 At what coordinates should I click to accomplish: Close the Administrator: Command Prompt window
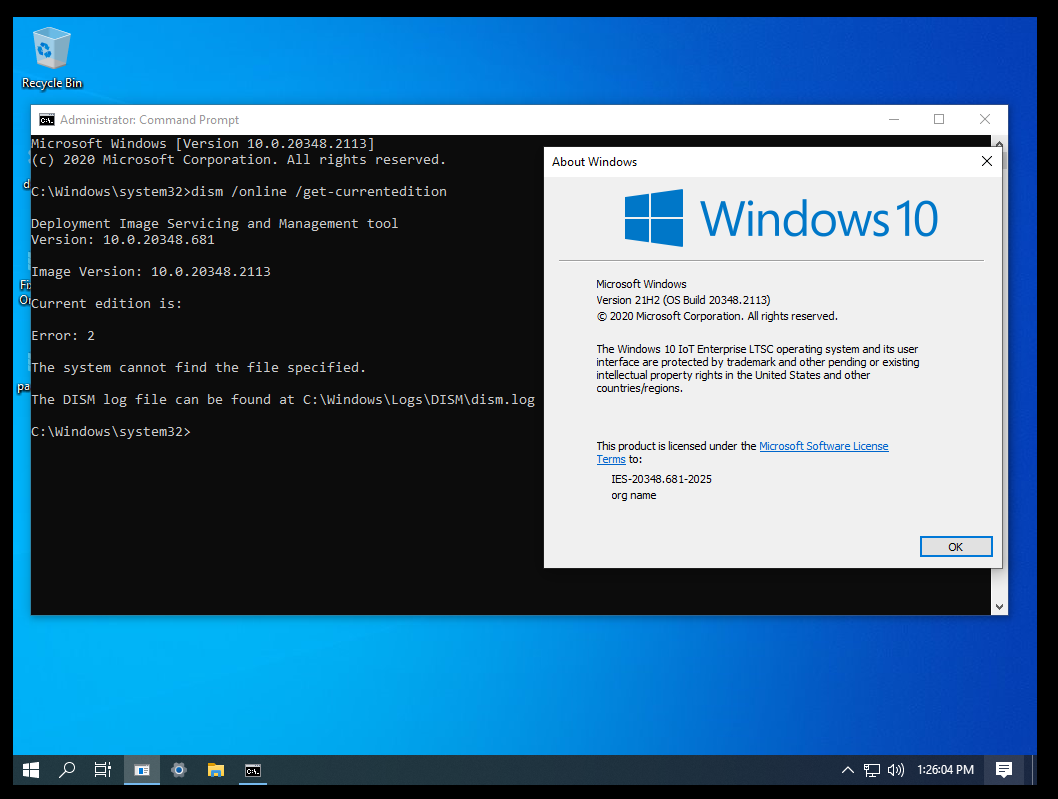click(x=984, y=119)
